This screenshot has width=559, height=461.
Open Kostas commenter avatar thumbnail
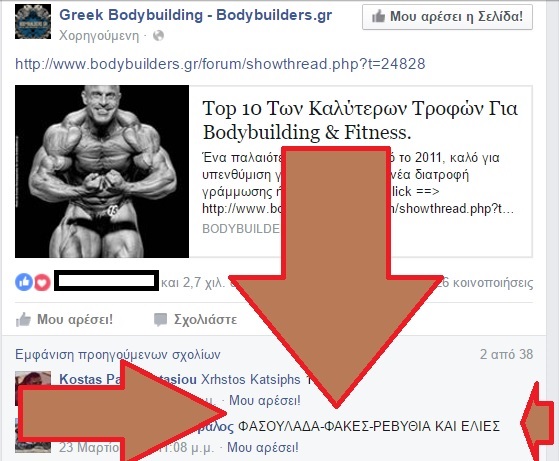33,379
